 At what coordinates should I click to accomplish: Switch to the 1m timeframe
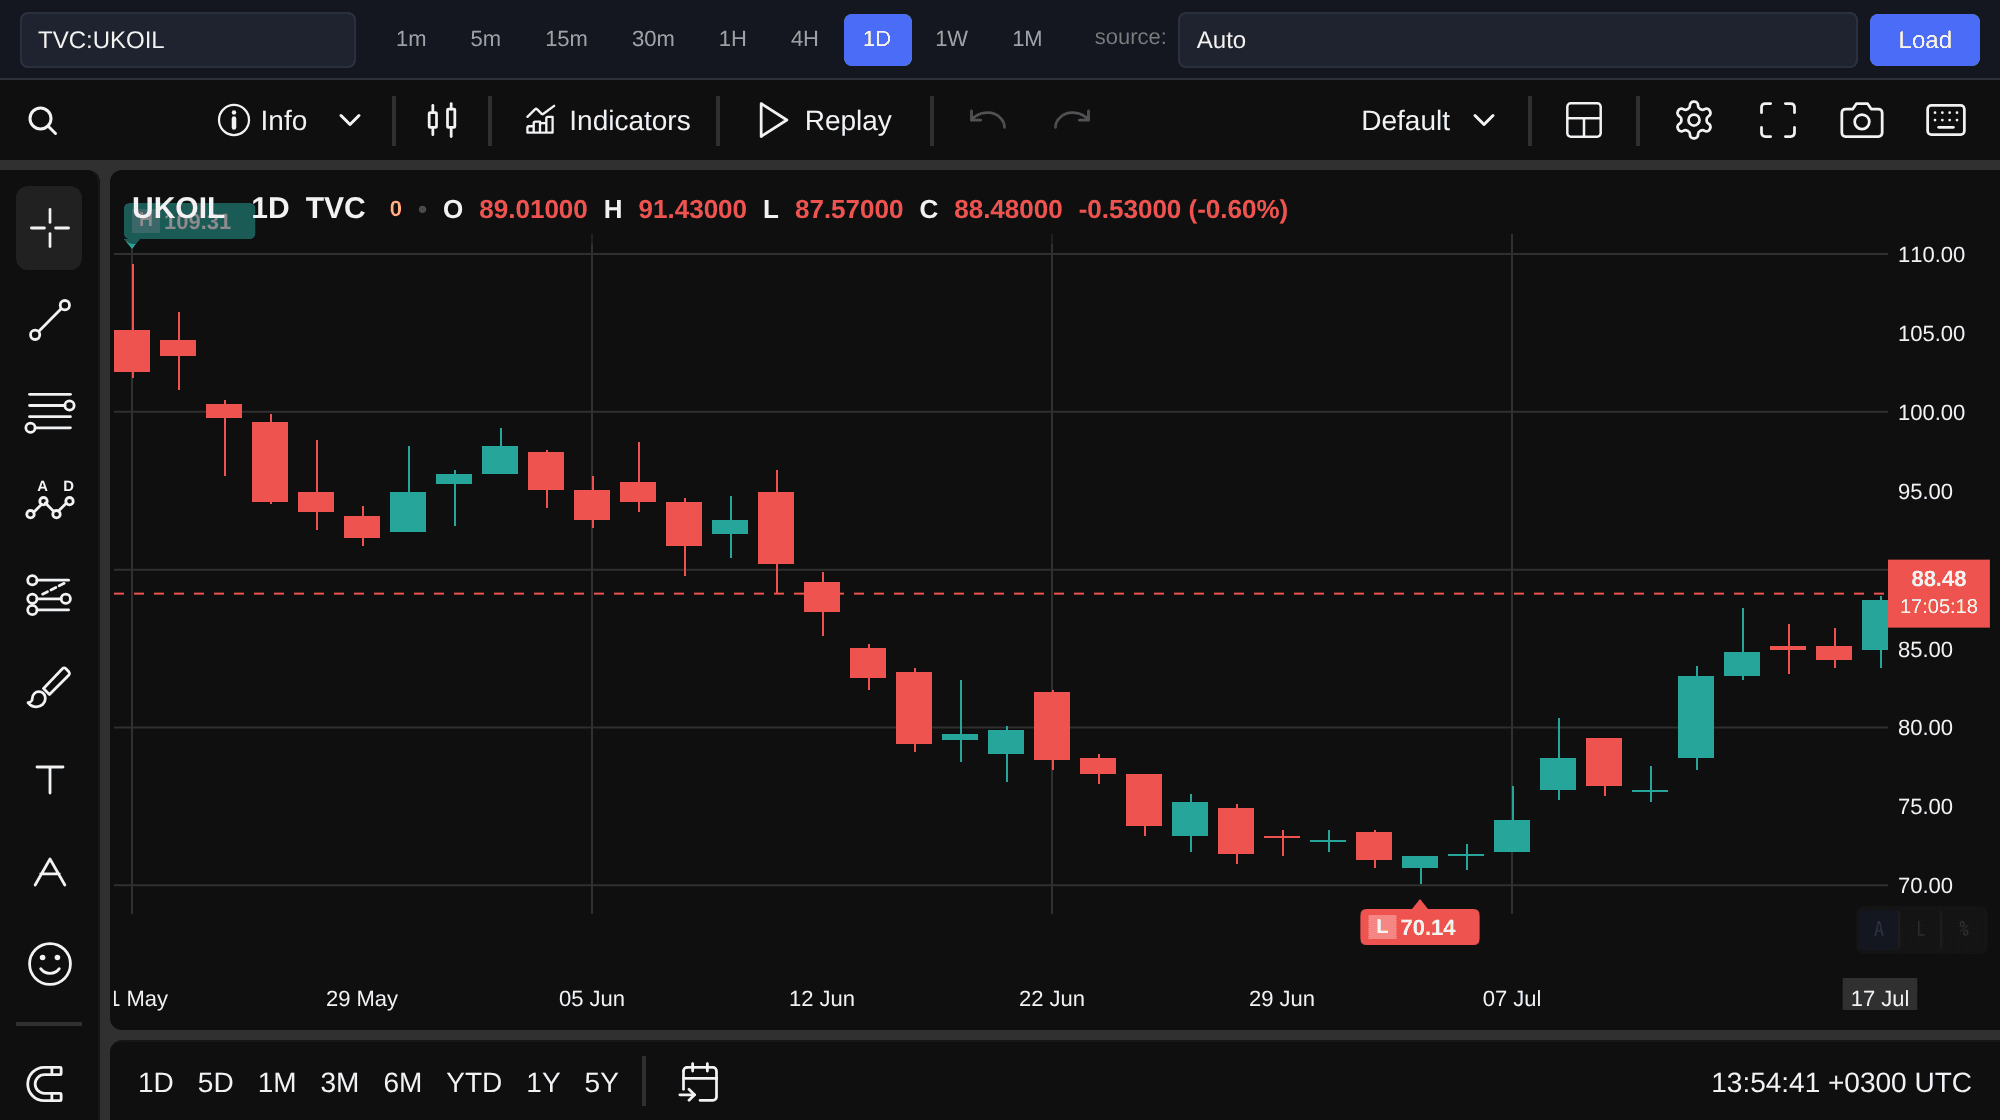tap(411, 39)
